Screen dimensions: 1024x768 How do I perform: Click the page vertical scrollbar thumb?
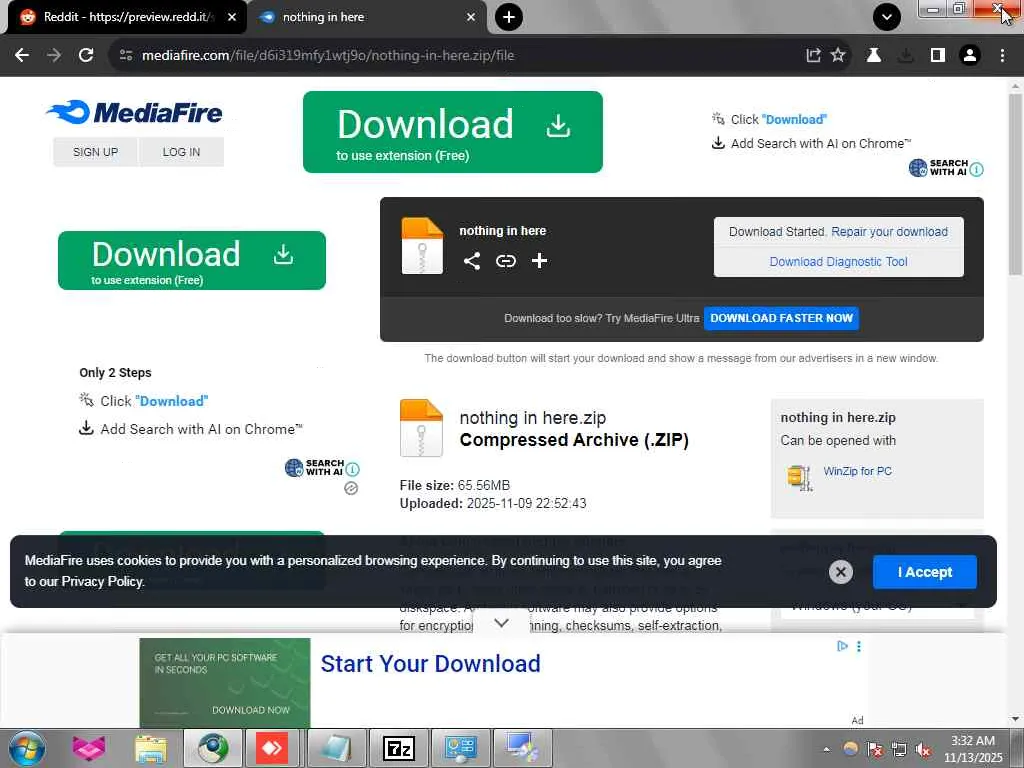coord(1015,184)
